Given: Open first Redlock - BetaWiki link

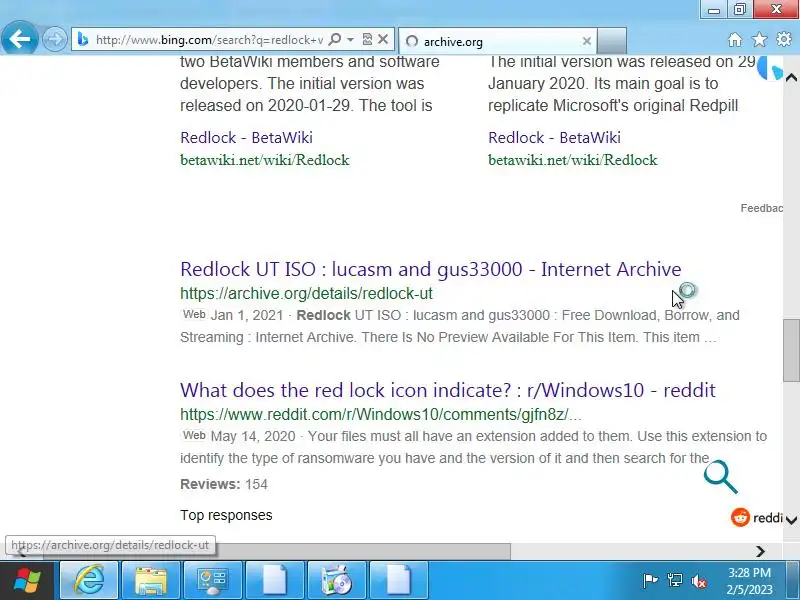Looking at the screenshot, I should coord(246,138).
